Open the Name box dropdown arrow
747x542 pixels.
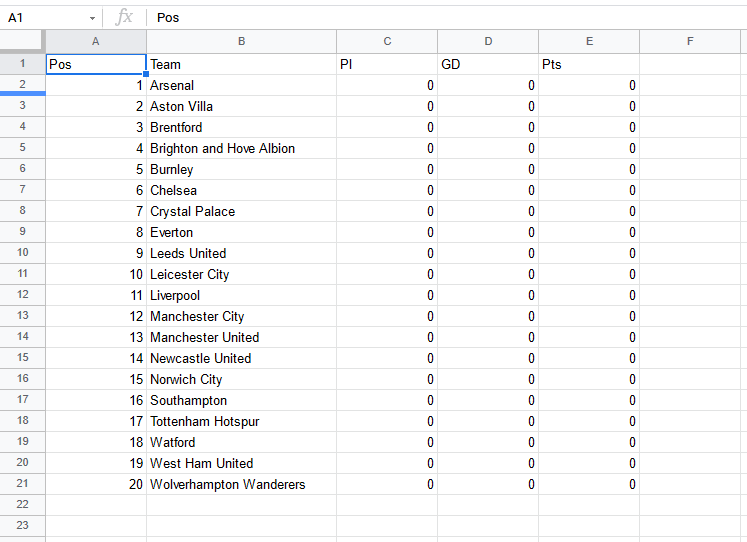[92, 18]
